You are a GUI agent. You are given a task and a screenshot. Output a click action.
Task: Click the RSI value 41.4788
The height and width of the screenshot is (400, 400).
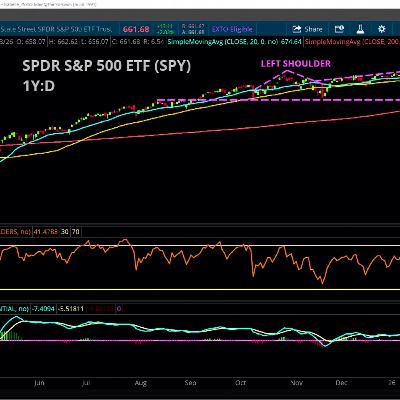tap(45, 231)
